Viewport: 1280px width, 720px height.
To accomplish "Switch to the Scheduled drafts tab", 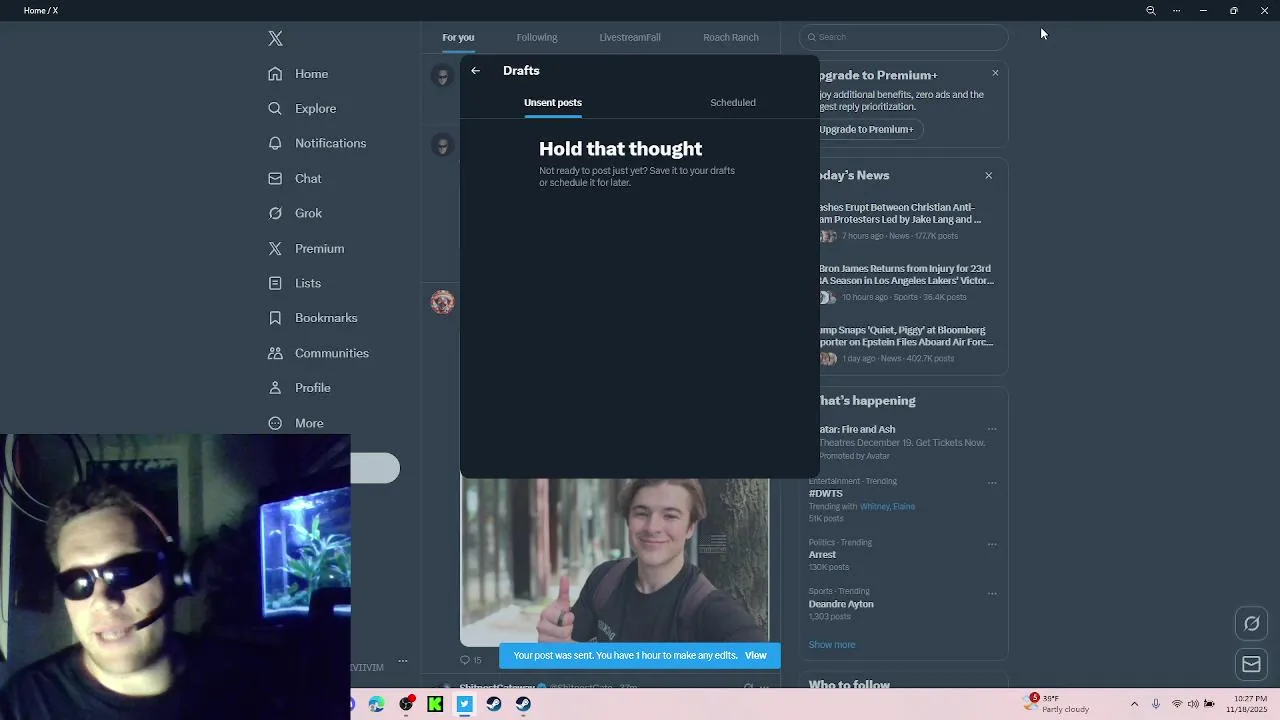I will pos(733,102).
